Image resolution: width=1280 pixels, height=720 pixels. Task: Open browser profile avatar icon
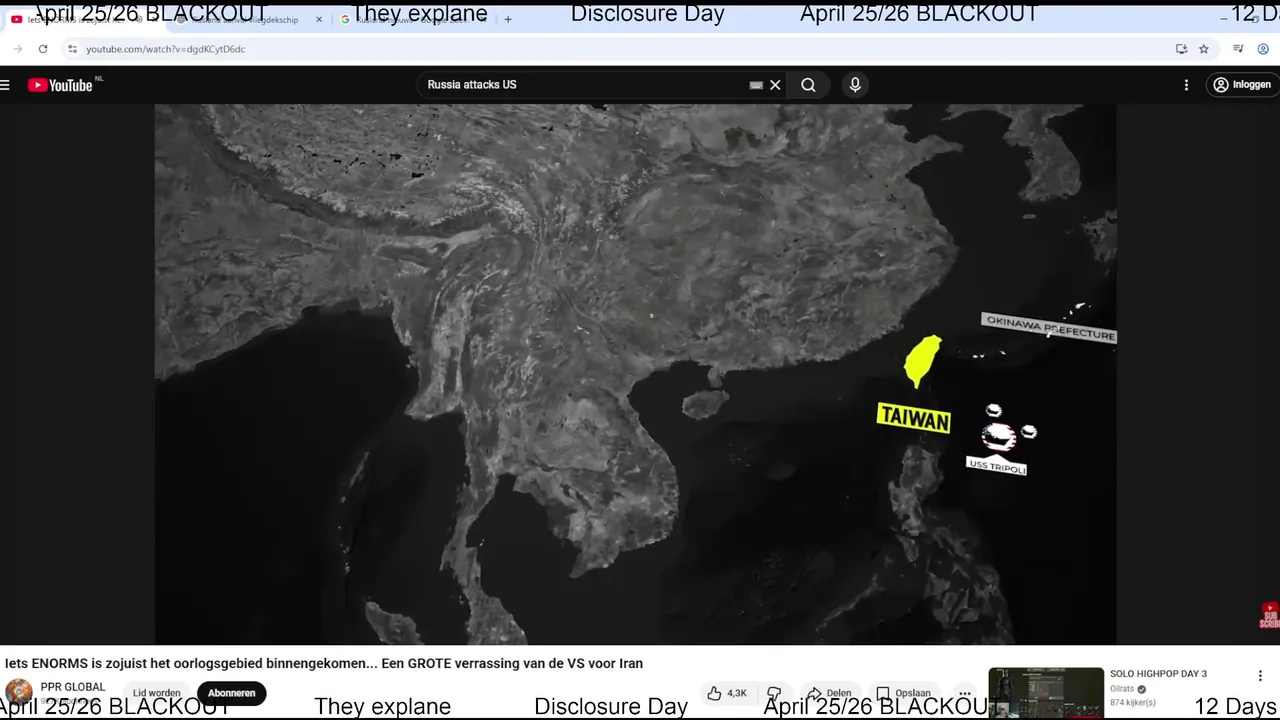click(x=1264, y=49)
